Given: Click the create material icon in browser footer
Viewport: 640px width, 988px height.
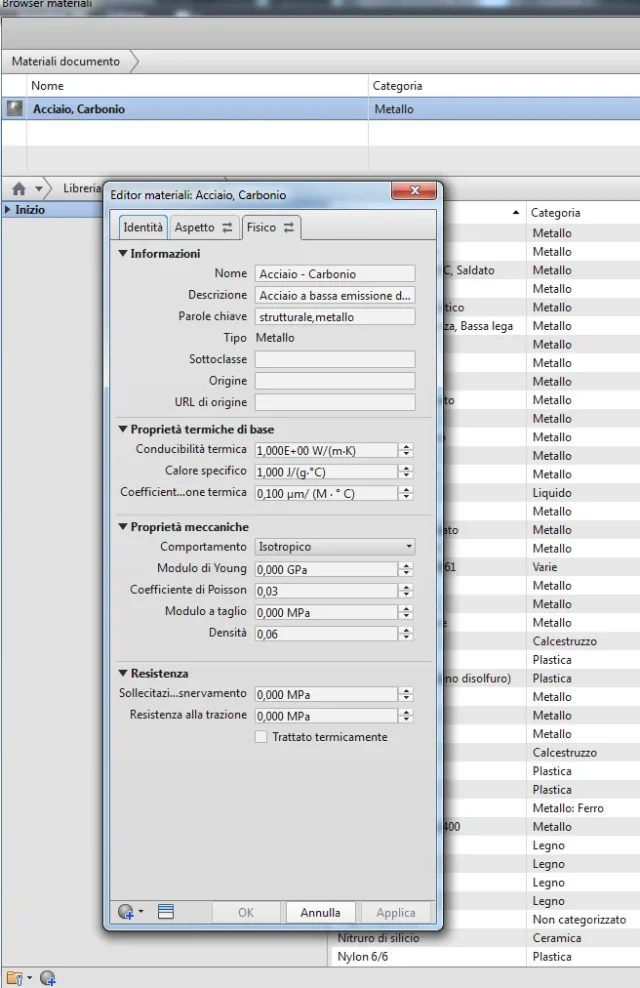Looking at the screenshot, I should [48, 979].
